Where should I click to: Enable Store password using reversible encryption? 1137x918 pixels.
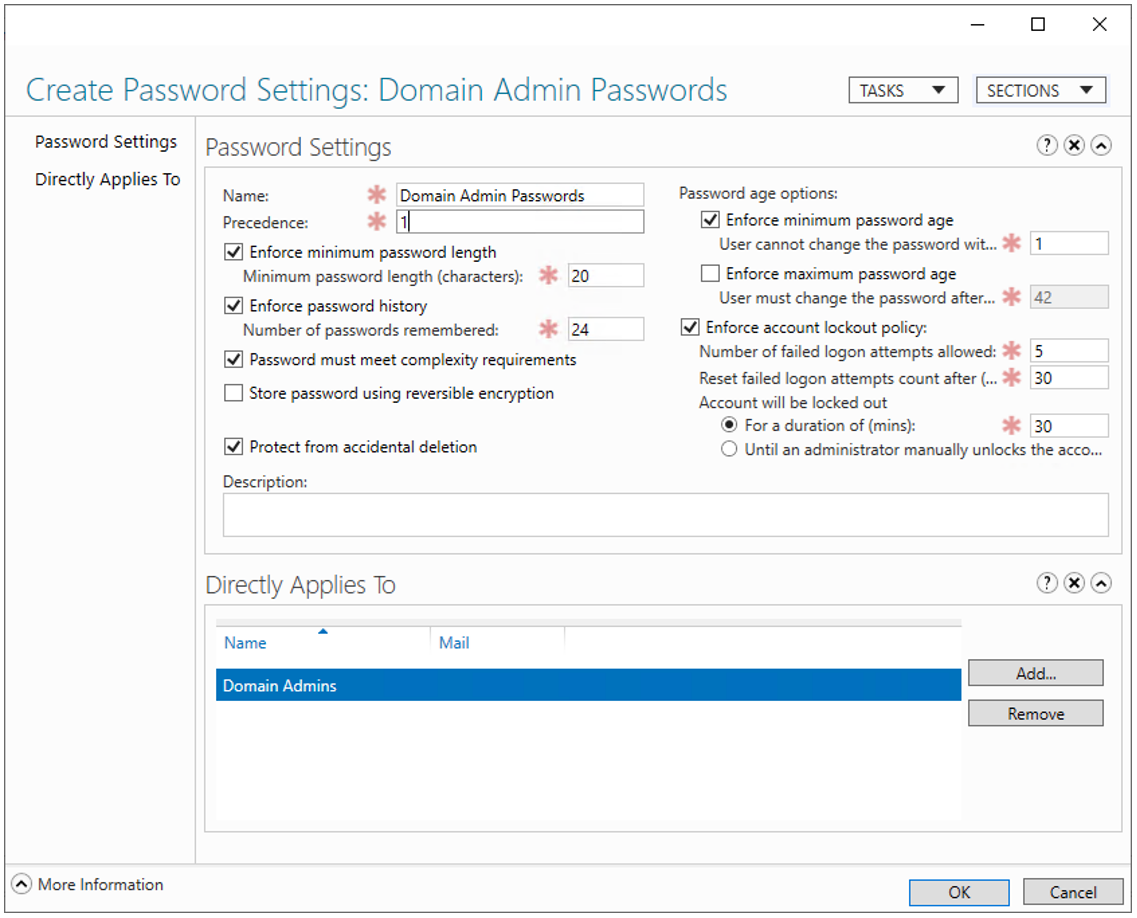234,393
